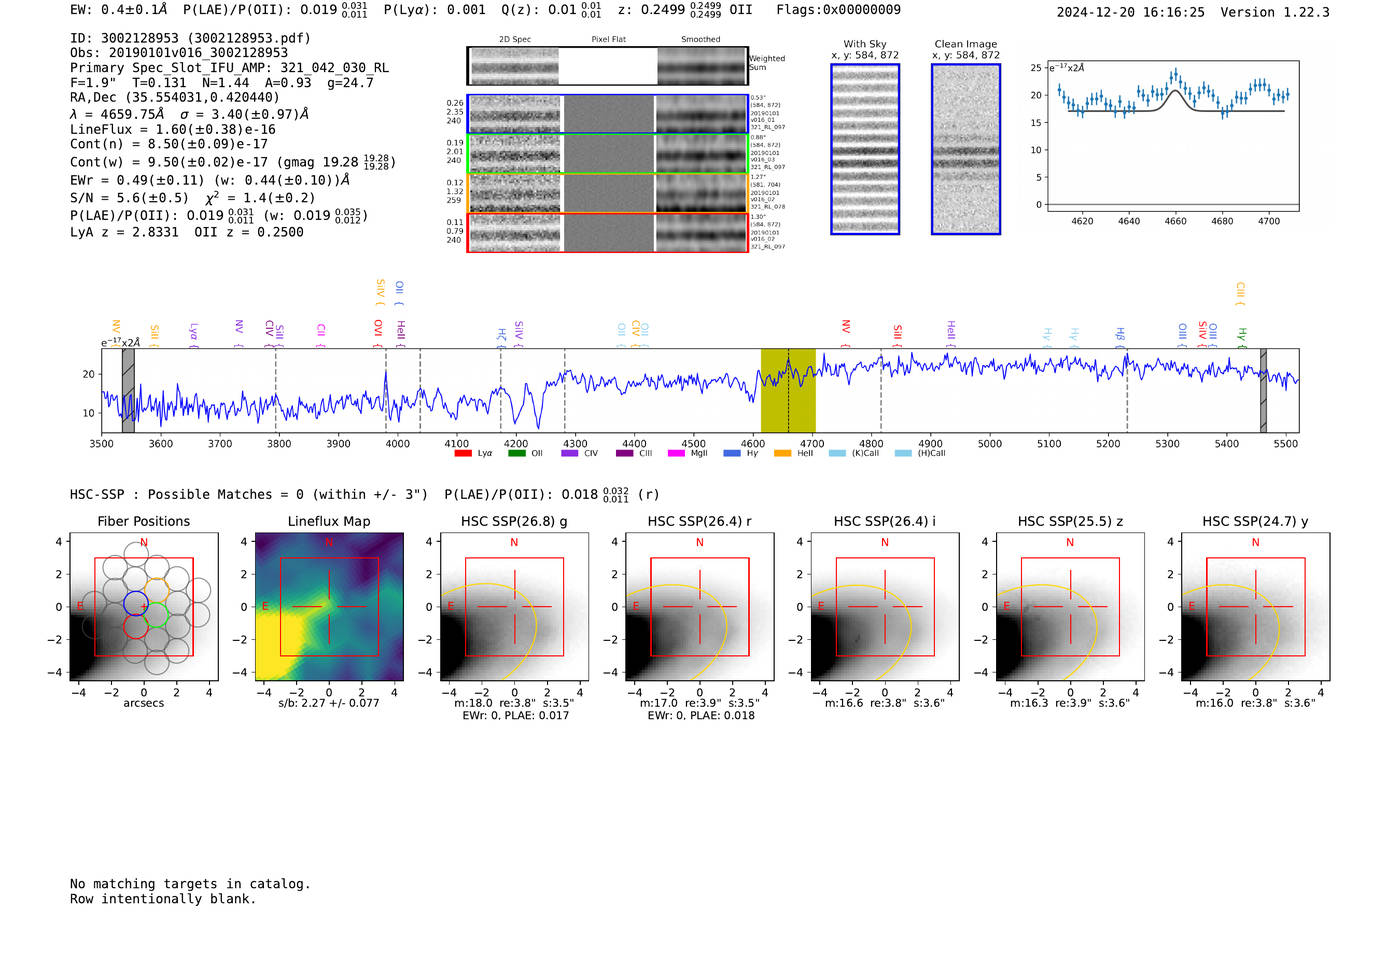Open the HSC SSP g-band image

point(514,607)
